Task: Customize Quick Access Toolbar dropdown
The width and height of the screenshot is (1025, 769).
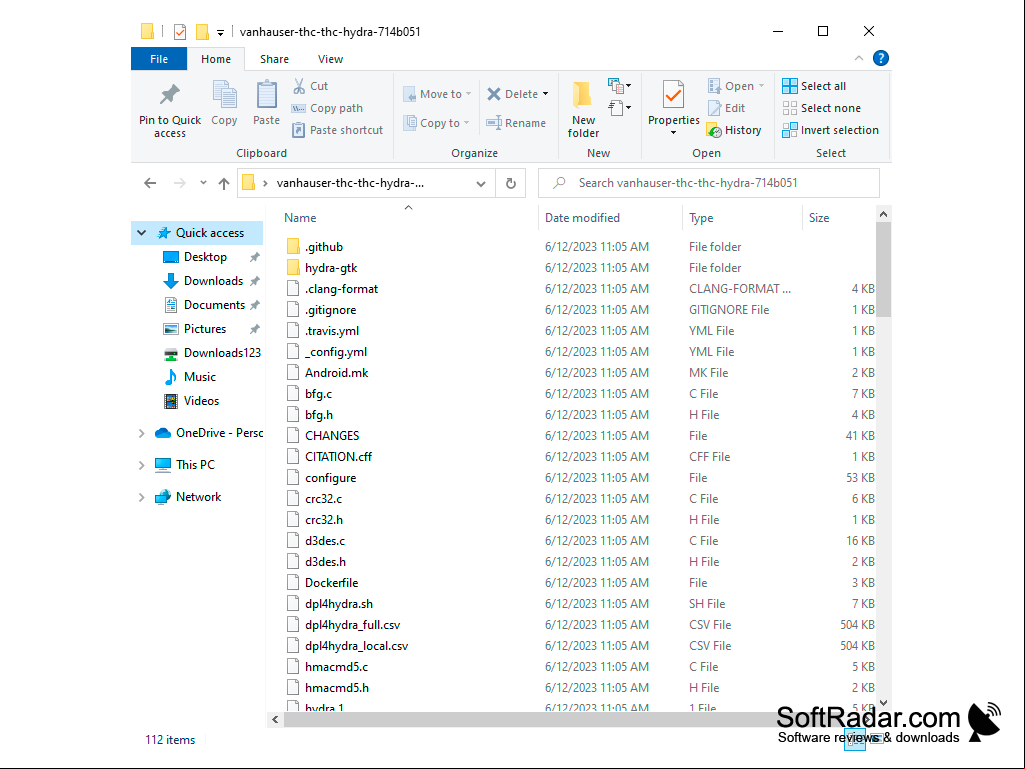Action: tap(220, 31)
